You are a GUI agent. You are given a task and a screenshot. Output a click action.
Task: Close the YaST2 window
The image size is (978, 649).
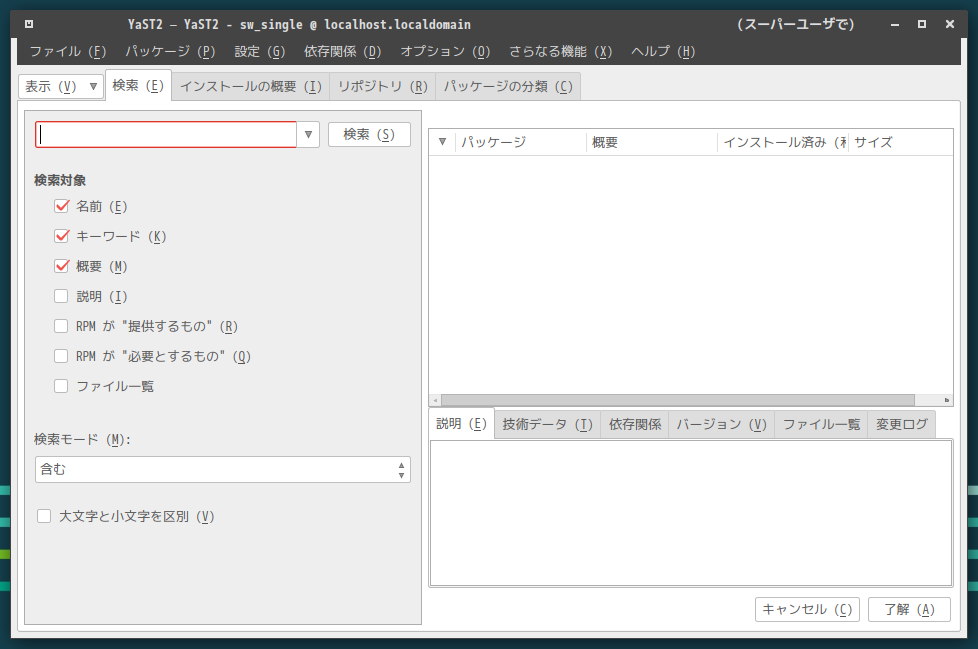point(950,24)
